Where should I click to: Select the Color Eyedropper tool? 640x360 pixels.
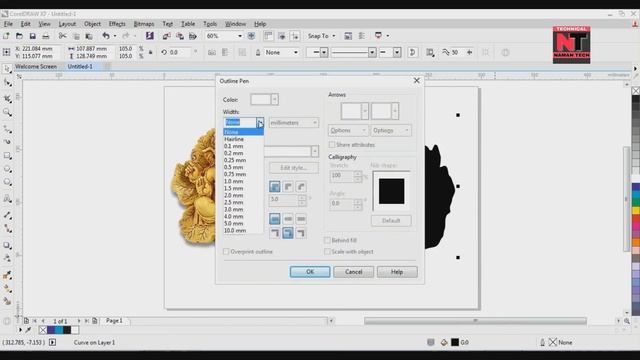pos(7,275)
